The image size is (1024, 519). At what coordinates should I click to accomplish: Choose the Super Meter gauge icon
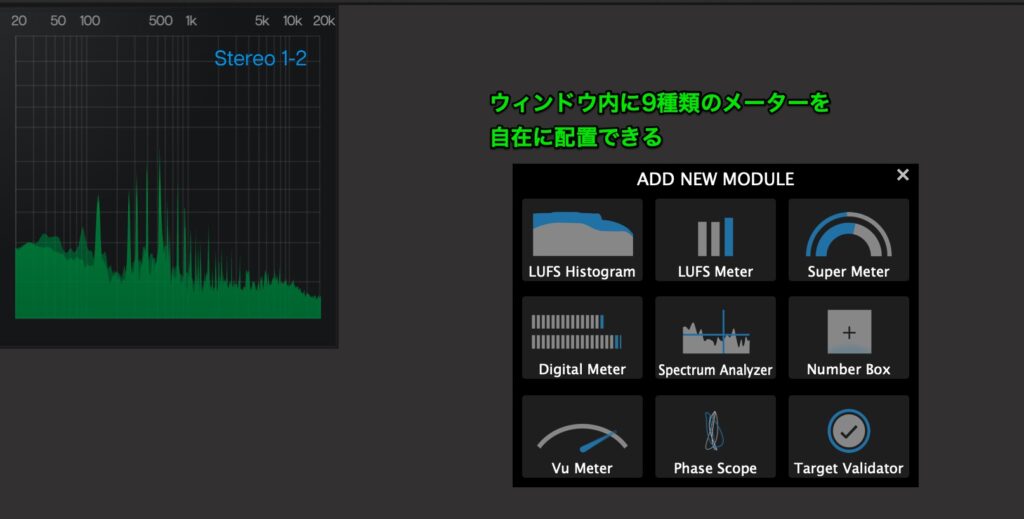848,240
